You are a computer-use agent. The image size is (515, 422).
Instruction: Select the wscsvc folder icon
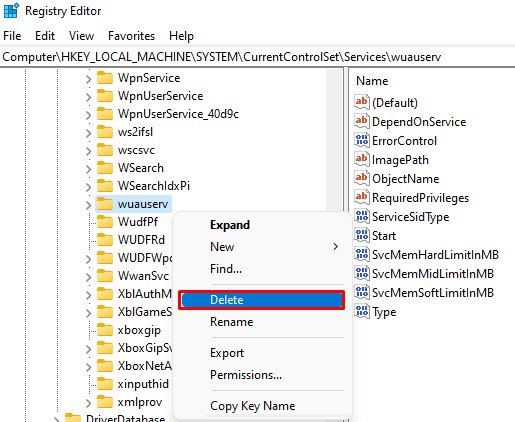click(x=105, y=150)
